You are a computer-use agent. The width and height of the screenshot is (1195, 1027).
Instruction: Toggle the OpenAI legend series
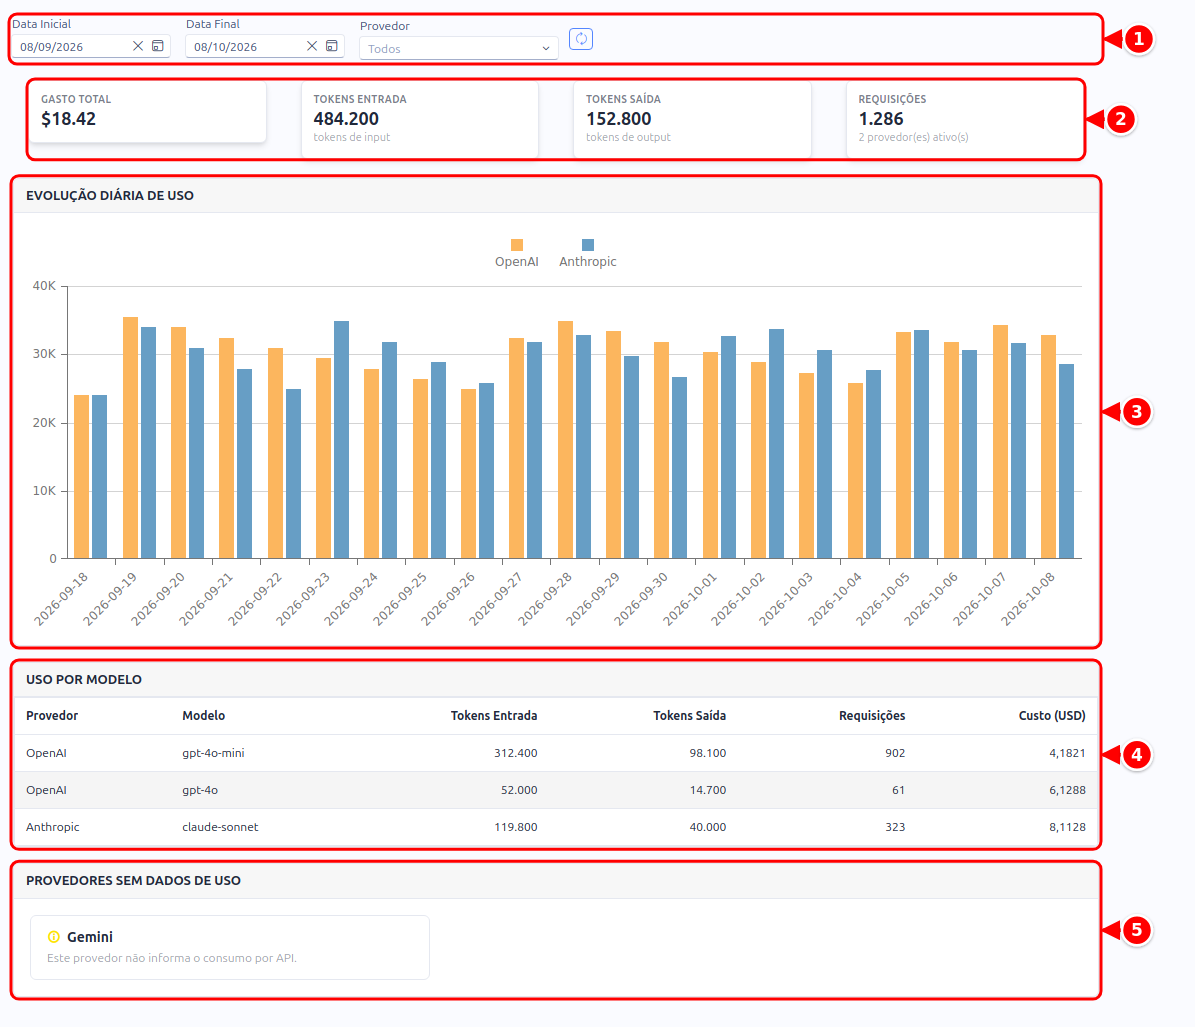pos(517,253)
